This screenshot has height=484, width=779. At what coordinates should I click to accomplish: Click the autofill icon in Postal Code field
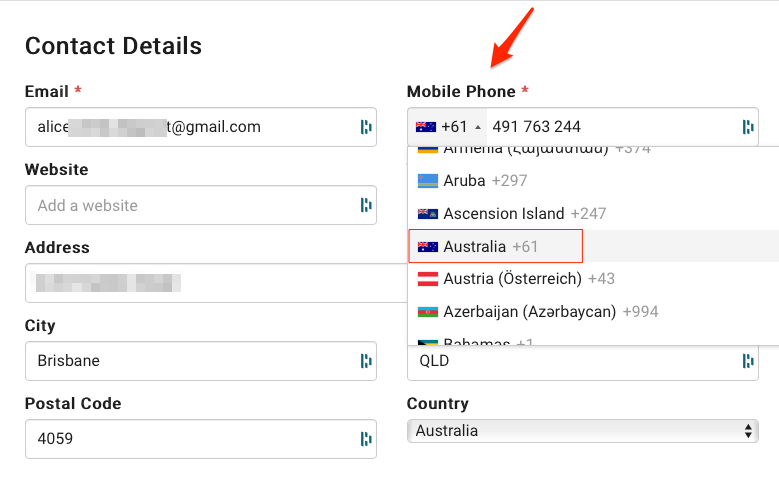click(x=366, y=439)
